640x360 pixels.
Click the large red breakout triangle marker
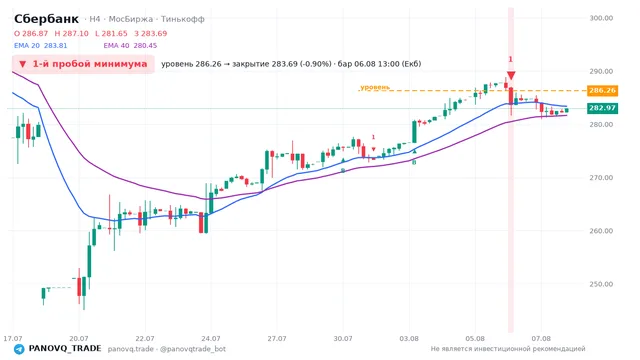[511, 76]
